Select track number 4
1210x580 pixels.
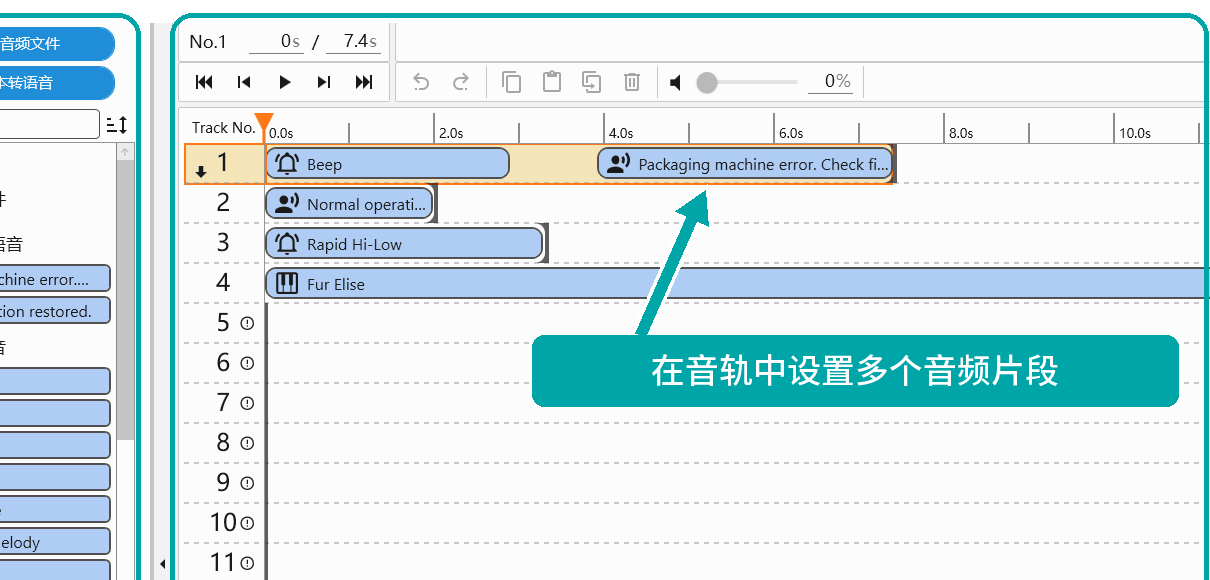[223, 283]
